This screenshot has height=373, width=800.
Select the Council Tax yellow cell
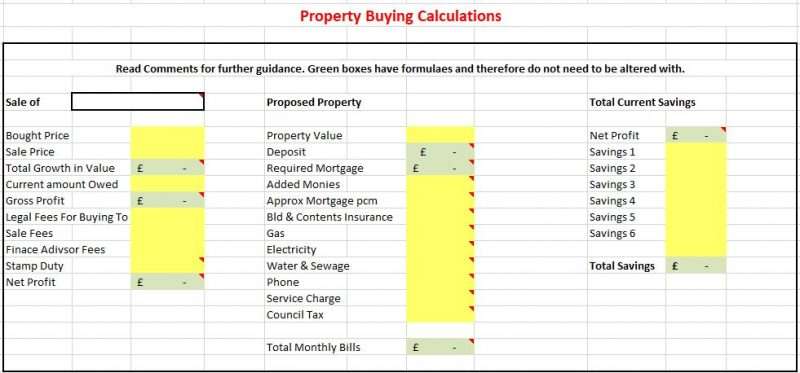440,314
